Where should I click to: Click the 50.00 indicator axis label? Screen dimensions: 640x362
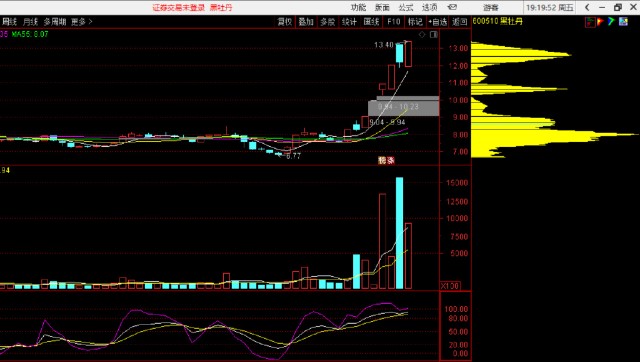pos(458,332)
